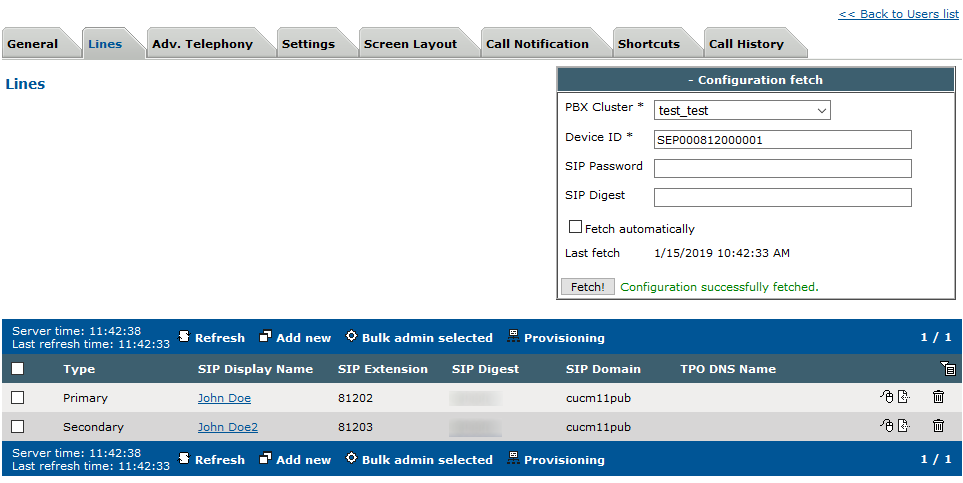Click the mouse icon in the Primary row
963x483 pixels.
coord(886,397)
